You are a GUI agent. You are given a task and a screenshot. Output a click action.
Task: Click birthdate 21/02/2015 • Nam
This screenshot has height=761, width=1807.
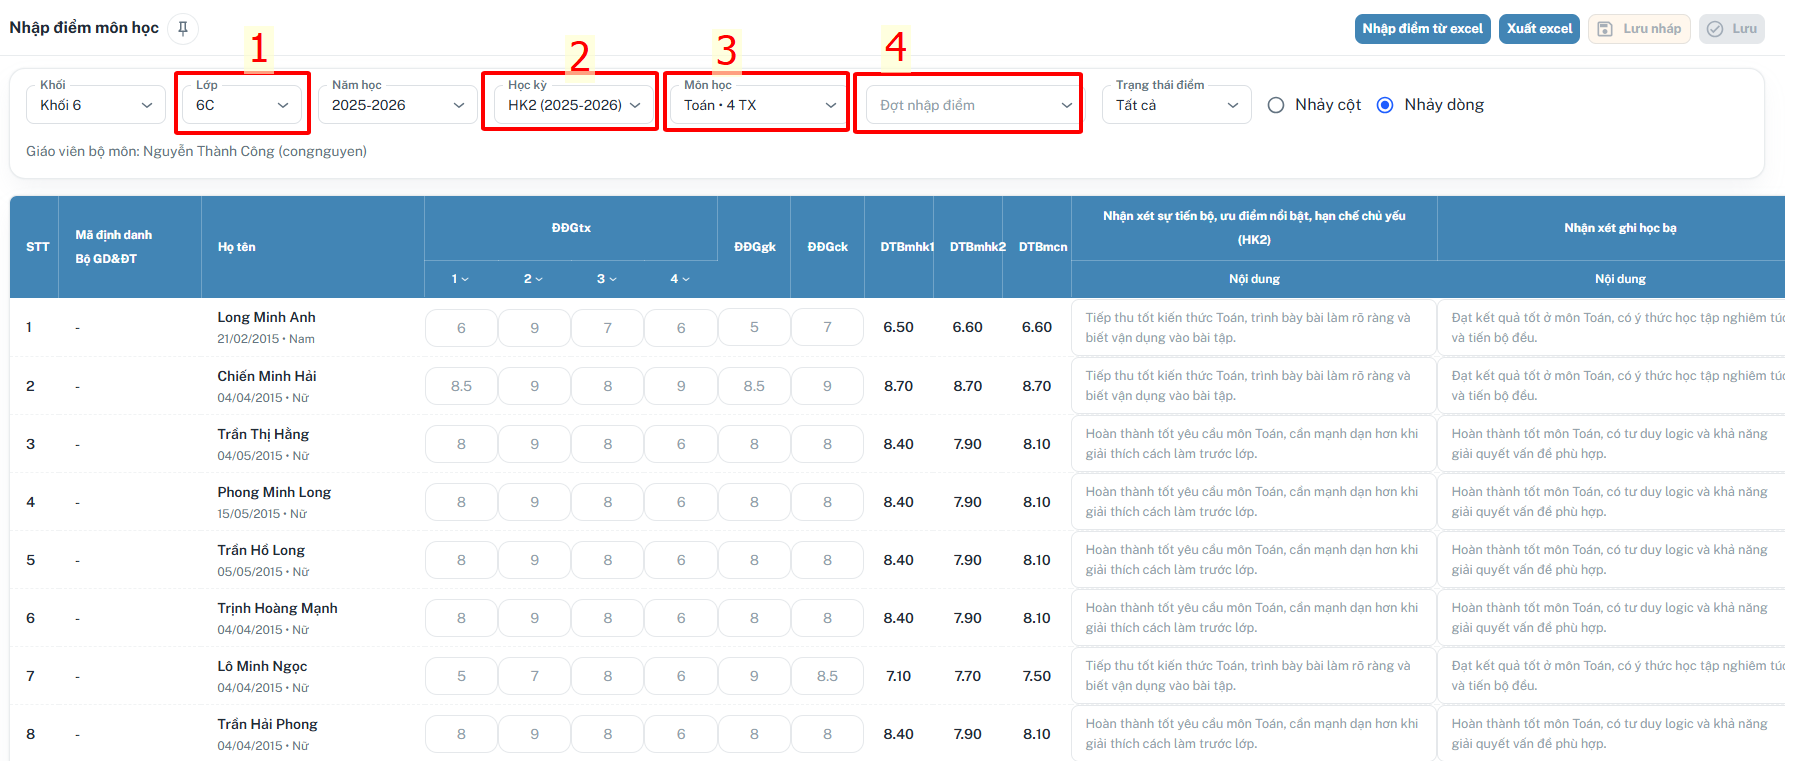[266, 339]
